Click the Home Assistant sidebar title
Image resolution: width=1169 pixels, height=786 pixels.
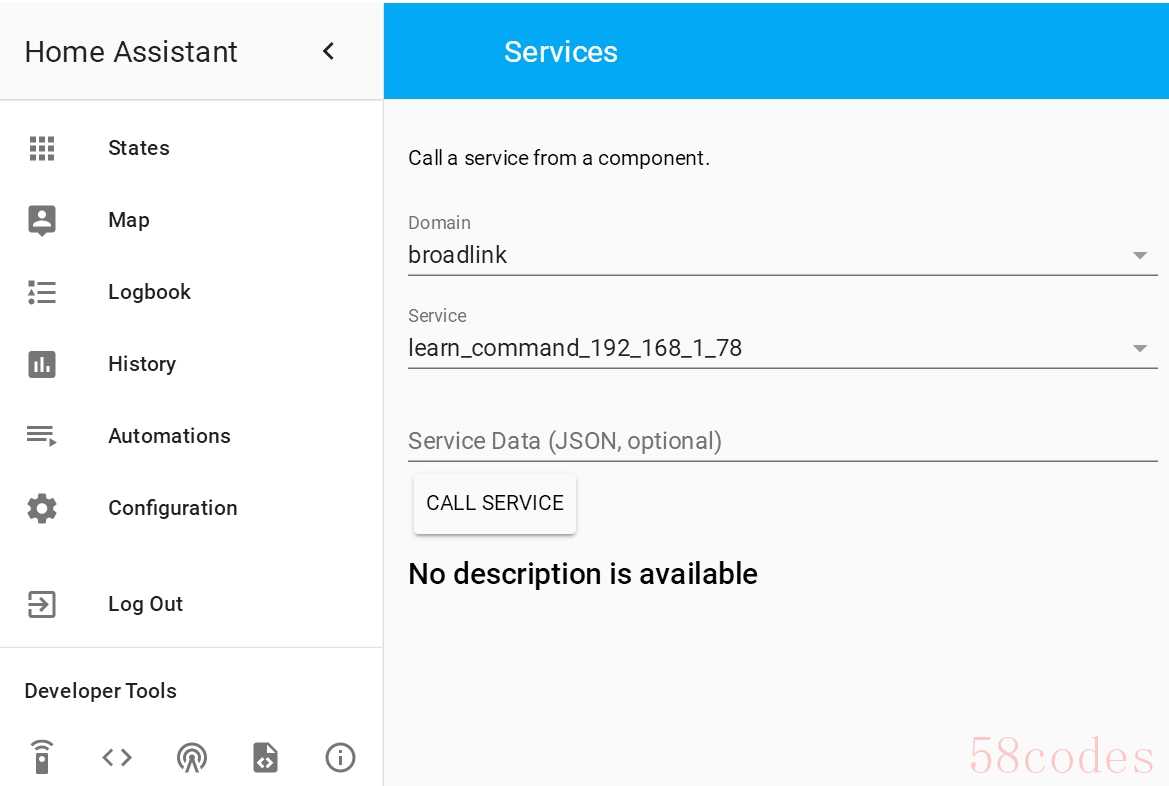(131, 52)
